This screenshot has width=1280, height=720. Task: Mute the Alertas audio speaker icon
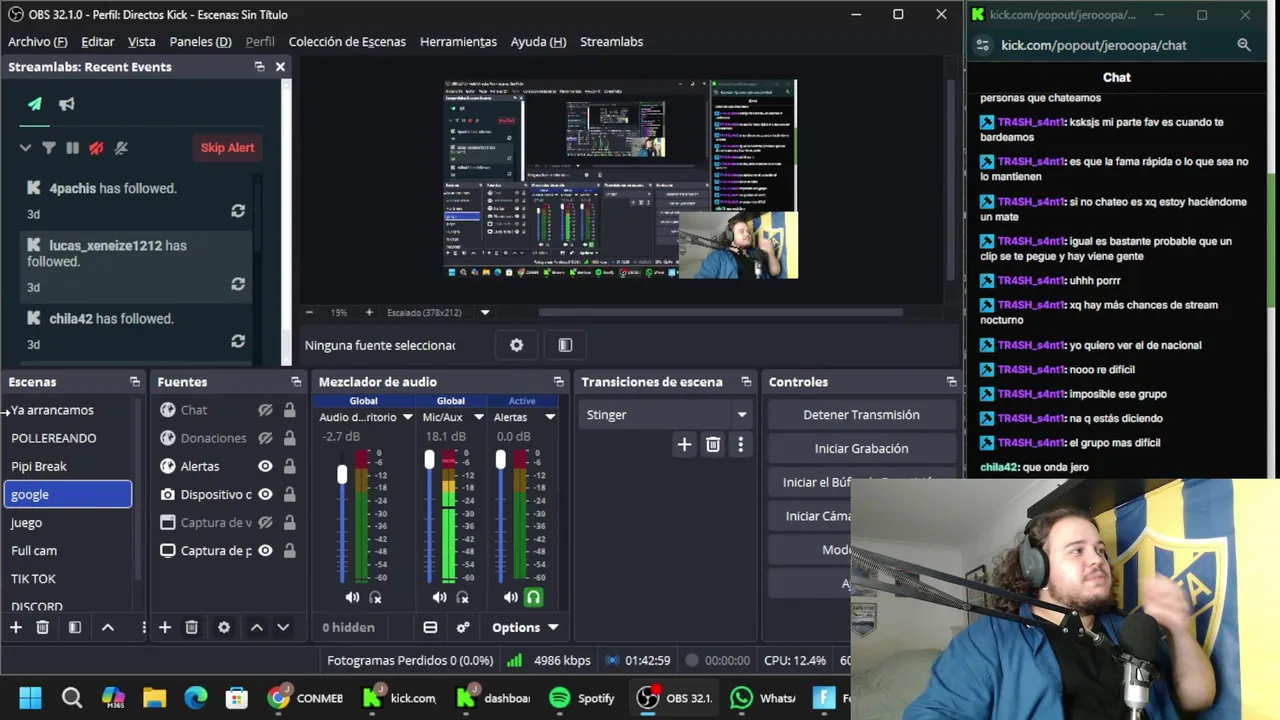(511, 597)
